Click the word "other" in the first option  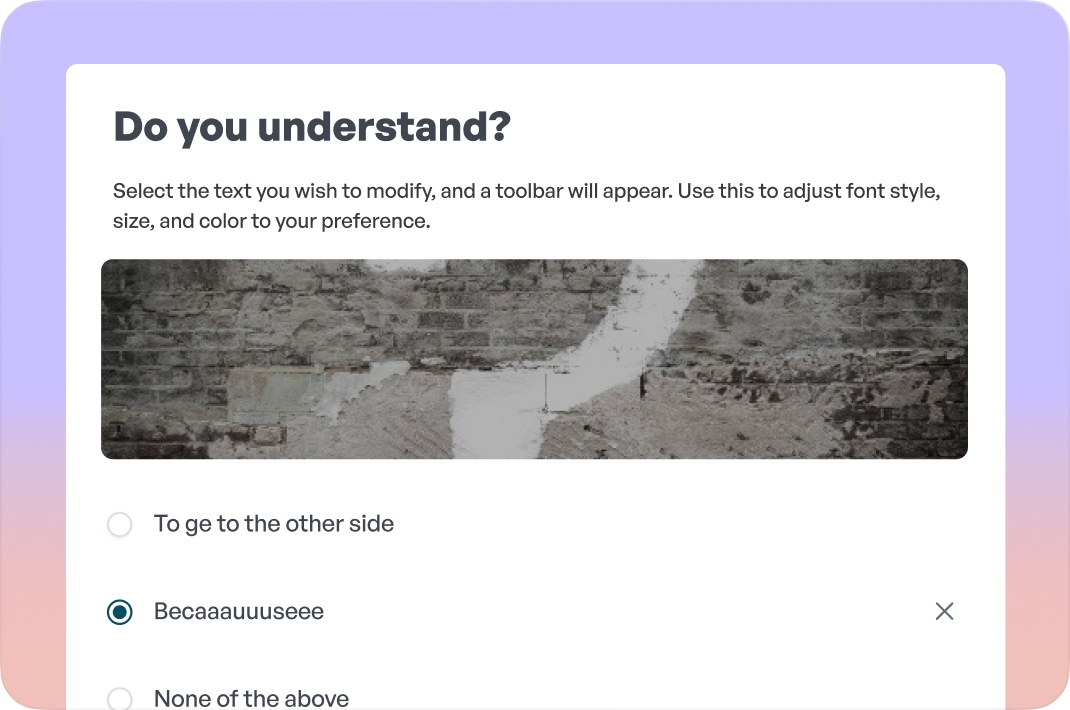pyautogui.click(x=313, y=524)
